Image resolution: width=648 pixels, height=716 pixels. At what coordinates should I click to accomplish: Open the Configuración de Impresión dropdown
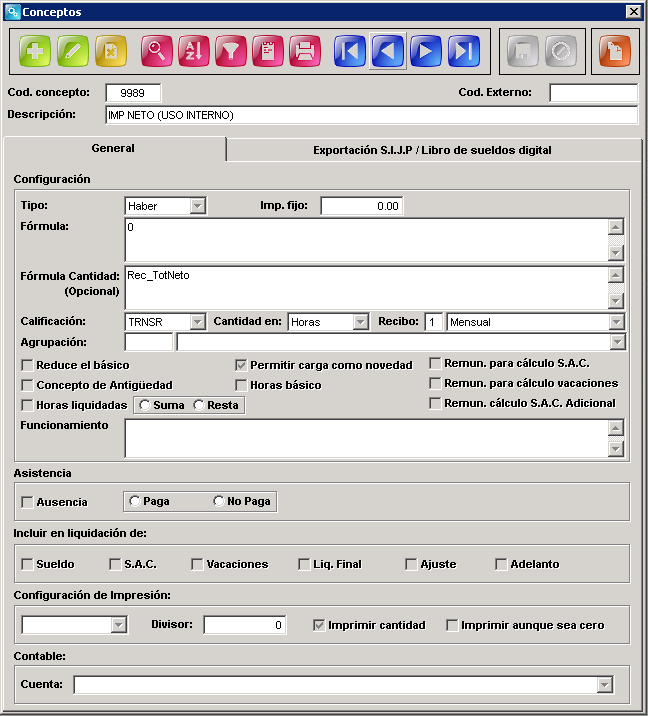coord(118,625)
